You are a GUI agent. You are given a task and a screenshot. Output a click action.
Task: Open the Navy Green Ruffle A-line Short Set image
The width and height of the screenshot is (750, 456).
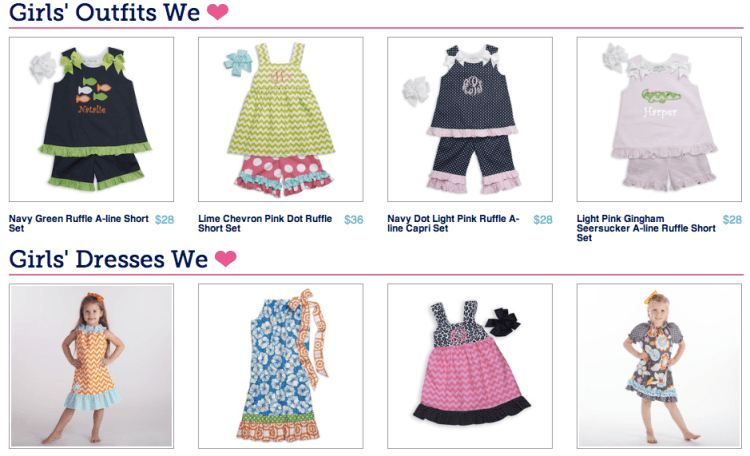click(91, 119)
